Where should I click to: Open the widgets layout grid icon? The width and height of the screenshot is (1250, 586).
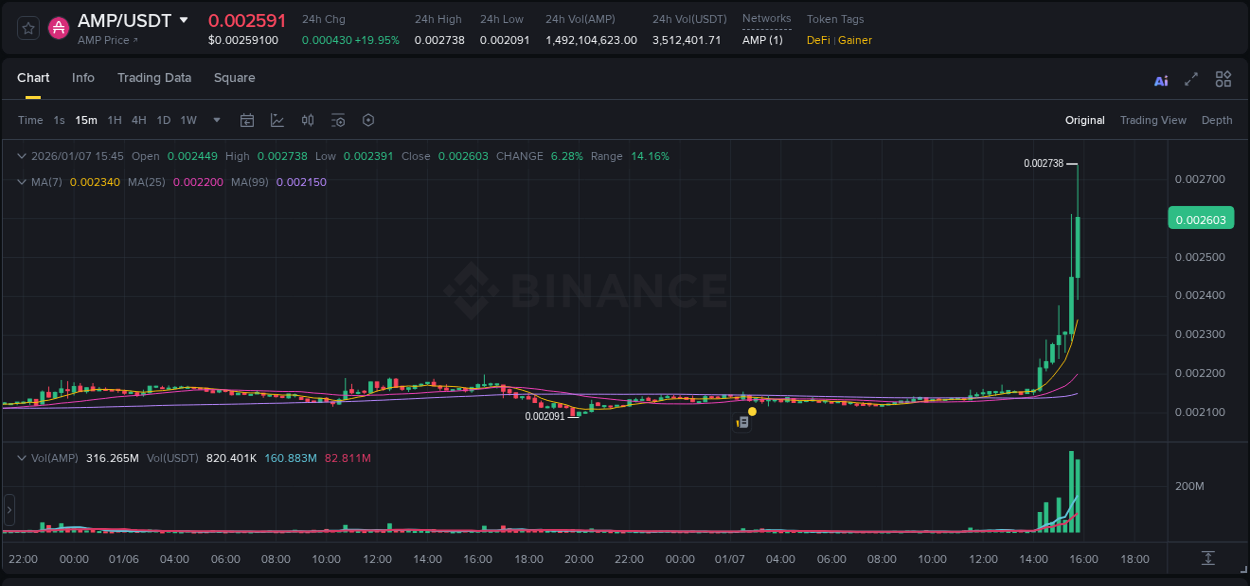(x=1222, y=78)
